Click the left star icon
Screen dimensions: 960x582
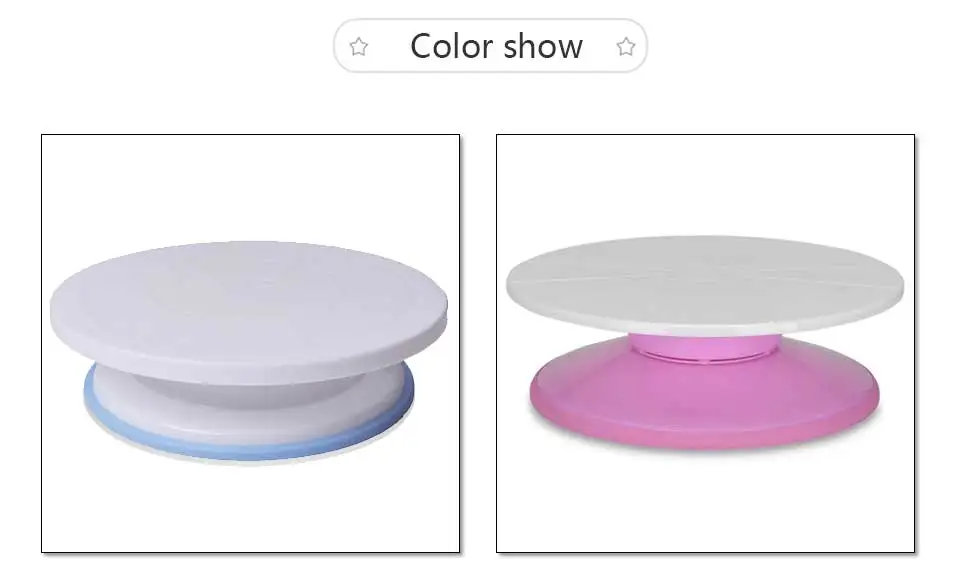tap(359, 47)
